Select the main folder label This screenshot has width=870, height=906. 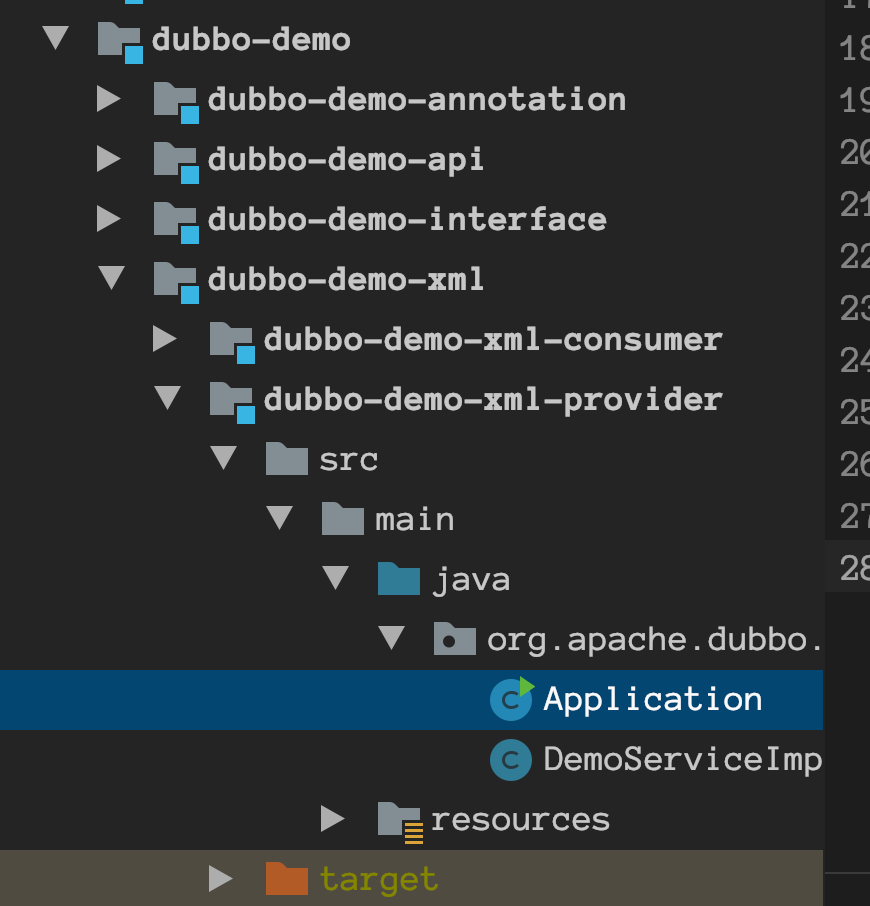pyautogui.click(x=415, y=520)
